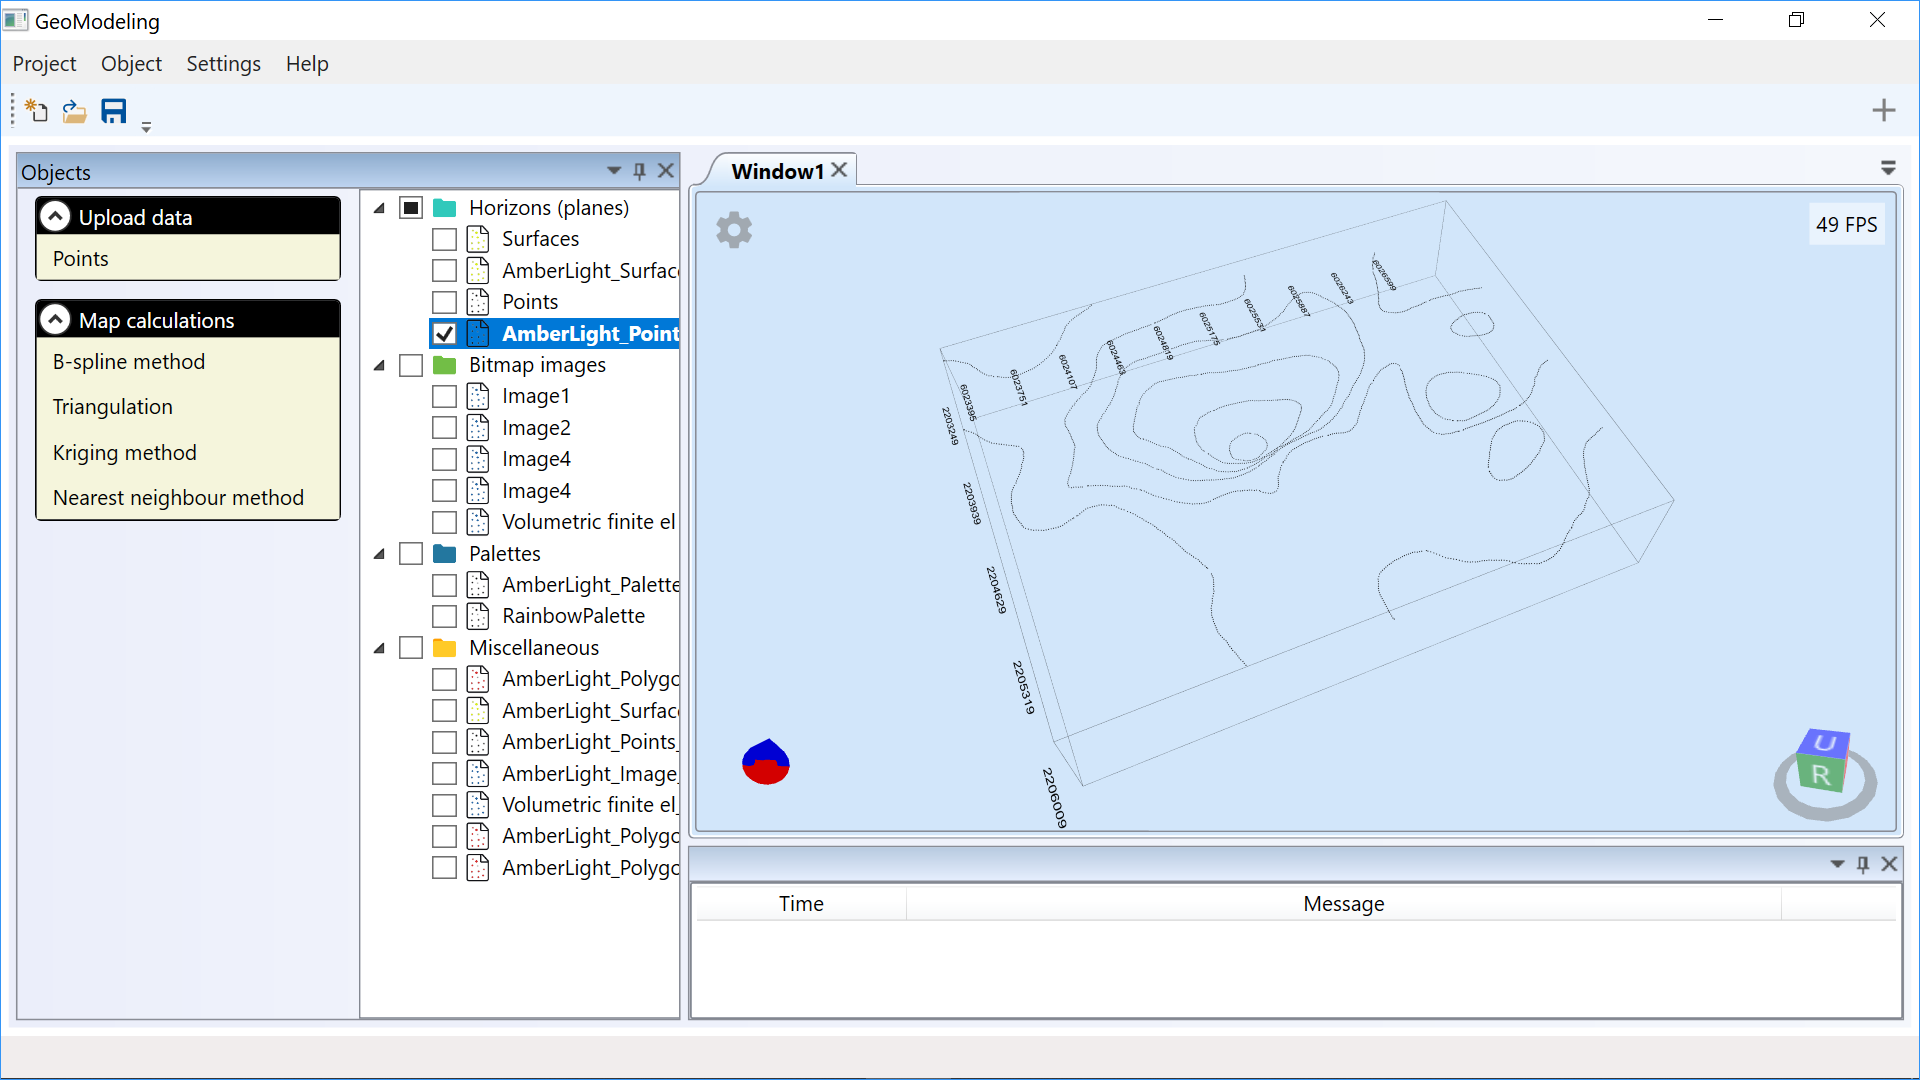The width and height of the screenshot is (1920, 1080).
Task: Collapse the Palettes tree node
Action: point(380,554)
